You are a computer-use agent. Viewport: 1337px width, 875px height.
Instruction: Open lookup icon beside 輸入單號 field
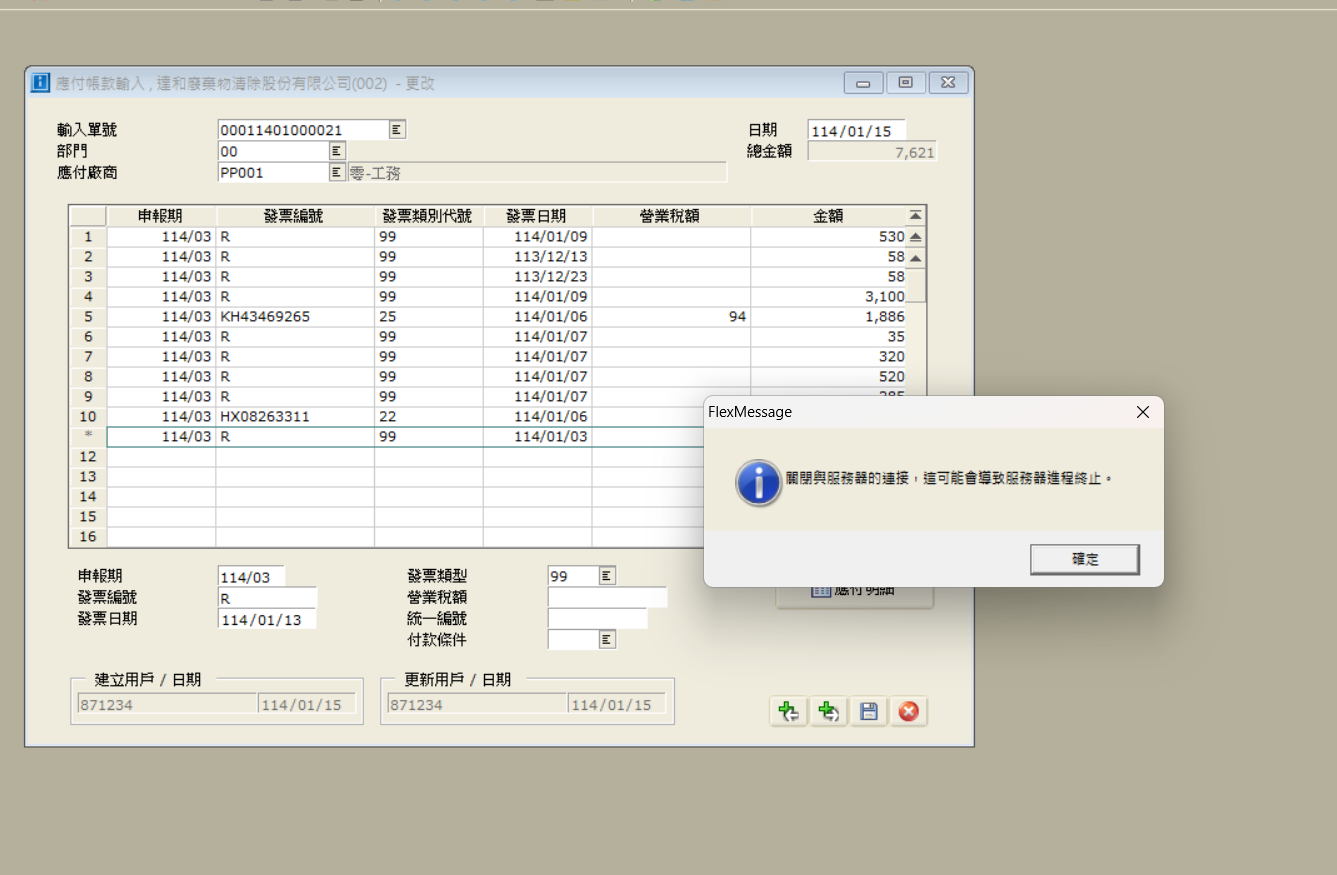397,130
